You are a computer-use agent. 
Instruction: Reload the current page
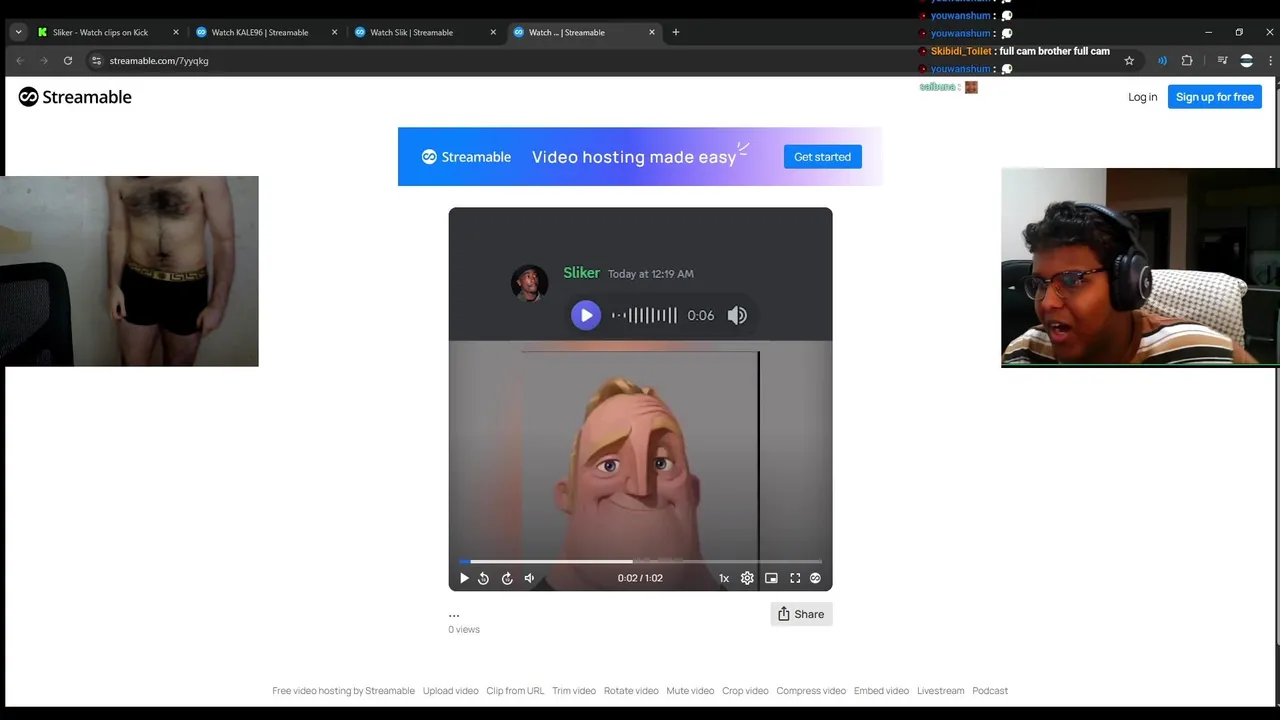pyautogui.click(x=68, y=61)
